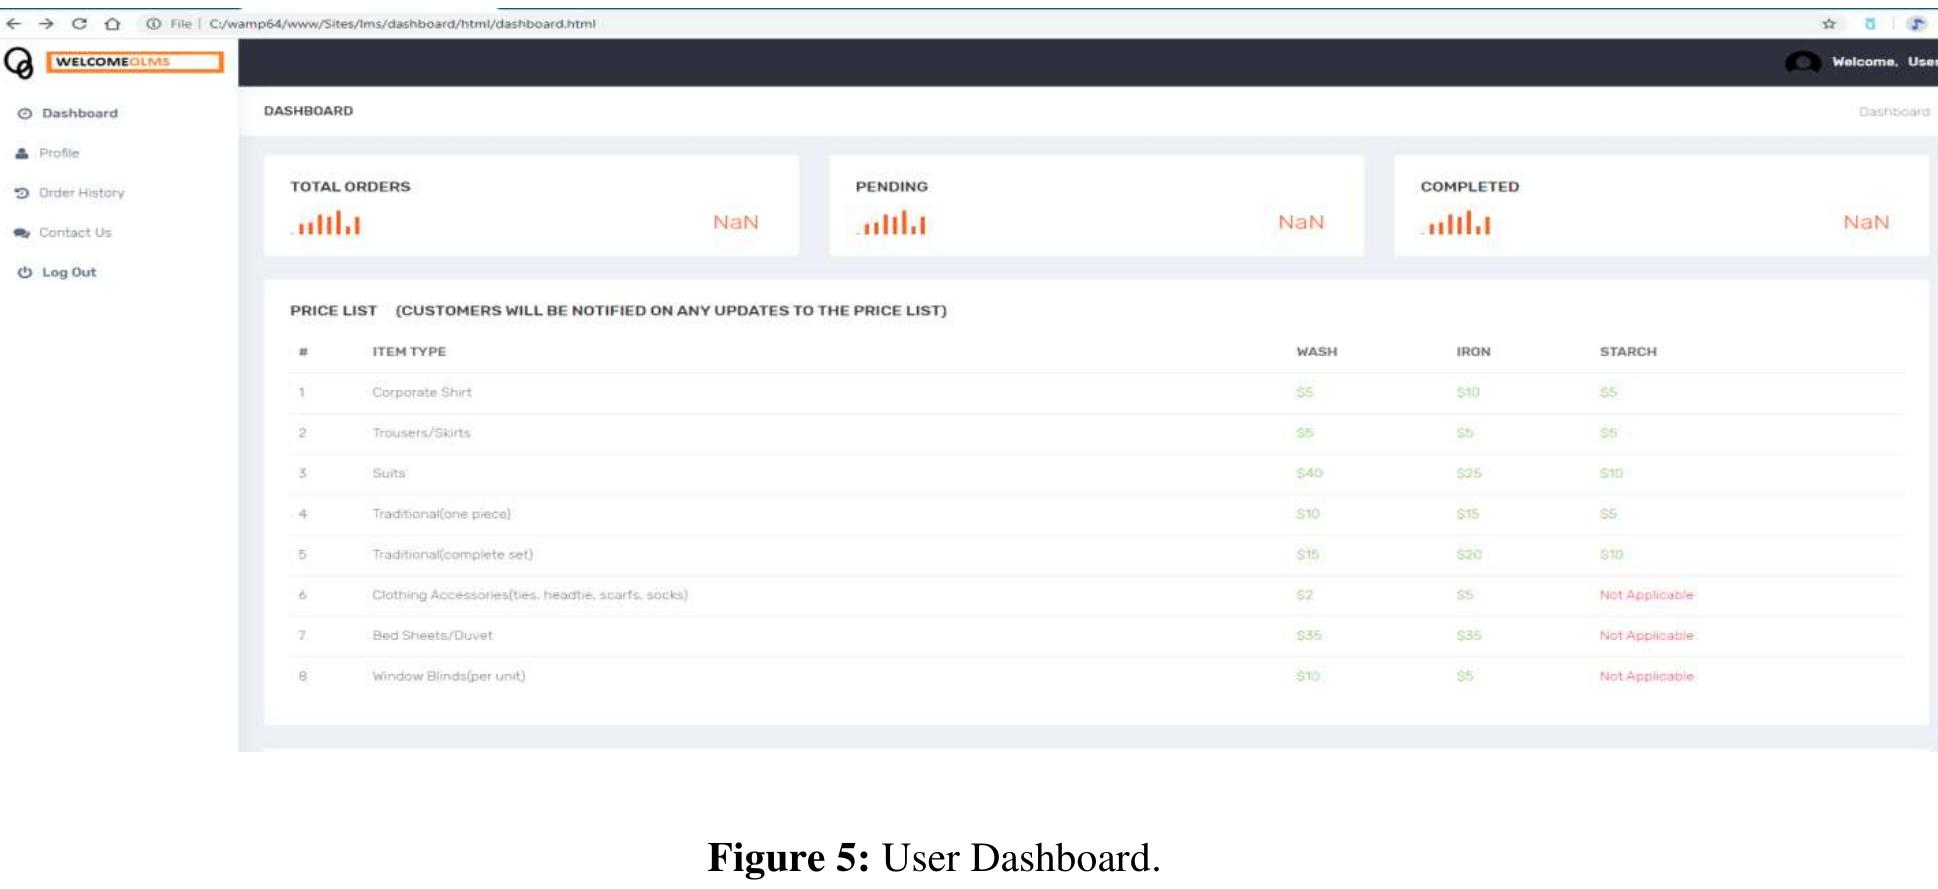
Task: Open the browser profile avatar icon
Action: (x=1916, y=23)
